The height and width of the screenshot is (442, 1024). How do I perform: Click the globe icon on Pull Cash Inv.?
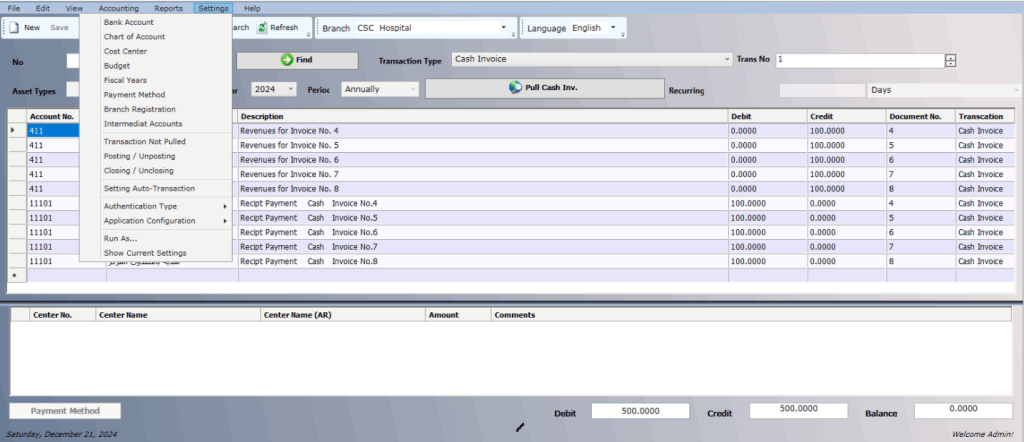pos(516,88)
